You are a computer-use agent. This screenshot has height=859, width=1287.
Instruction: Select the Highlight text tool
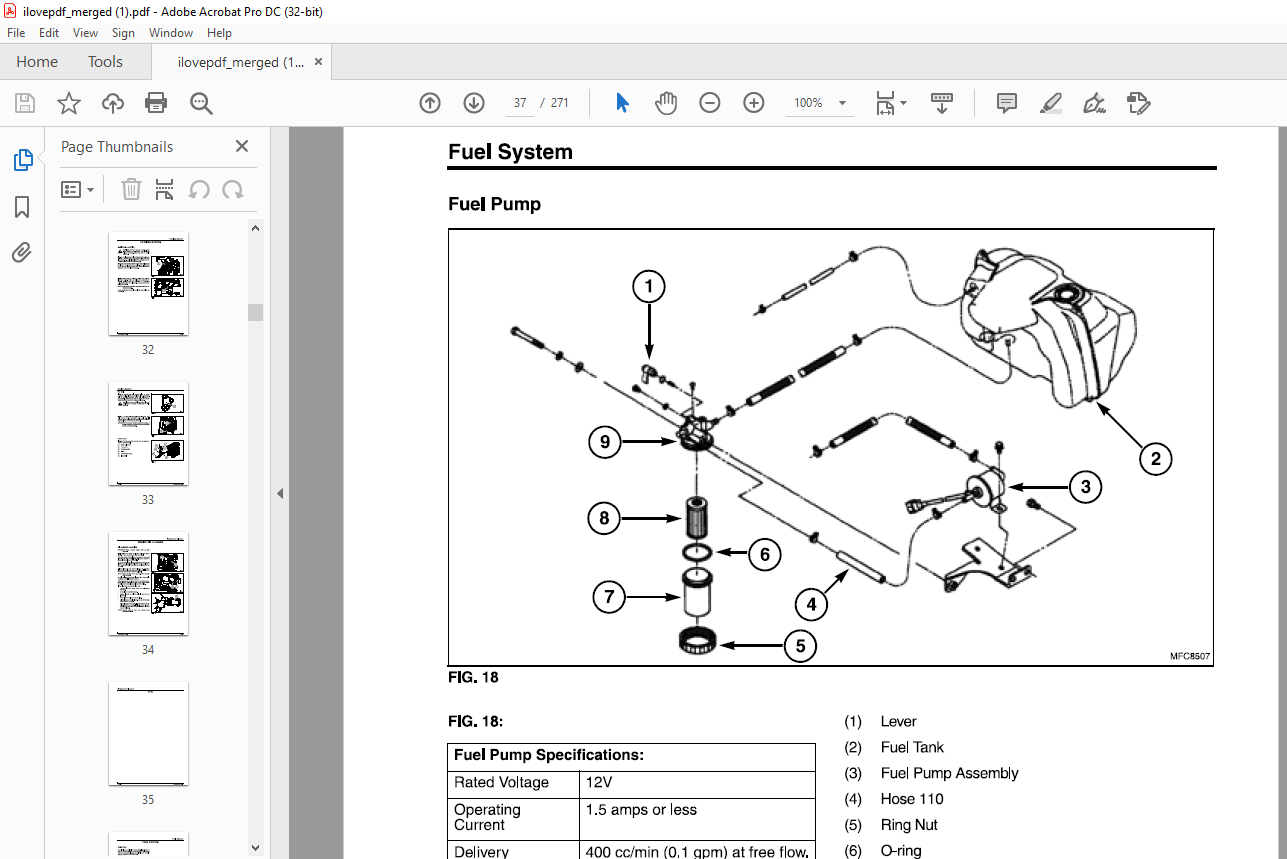(1050, 103)
